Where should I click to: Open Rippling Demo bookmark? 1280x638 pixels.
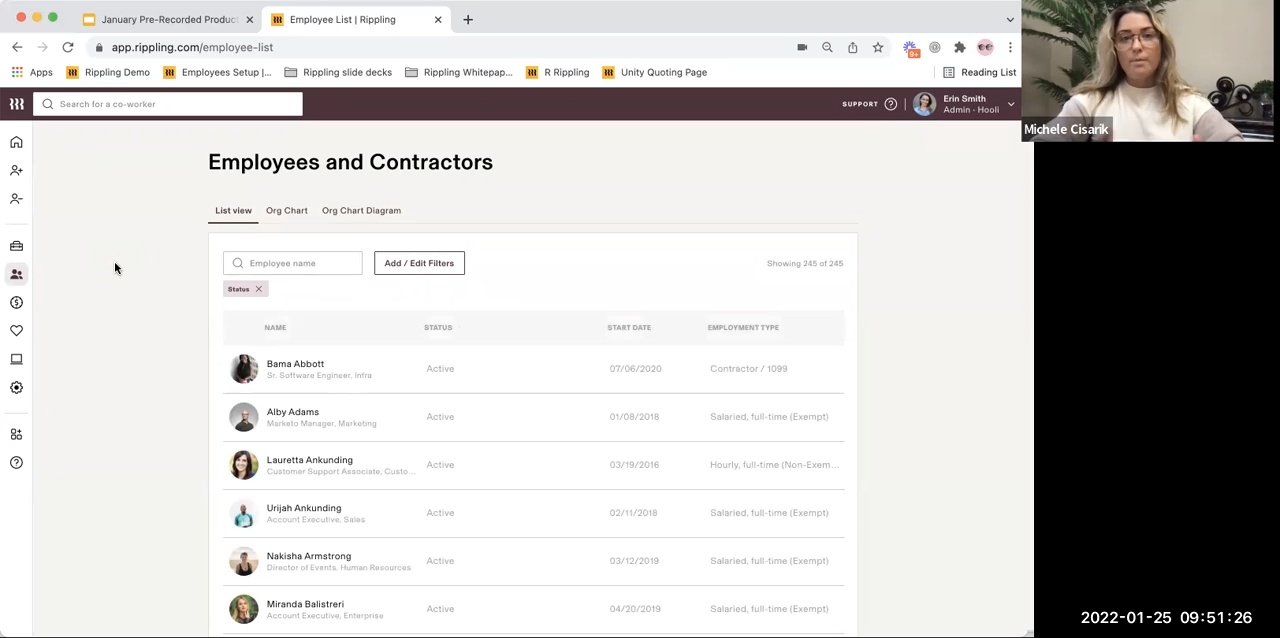tap(108, 72)
